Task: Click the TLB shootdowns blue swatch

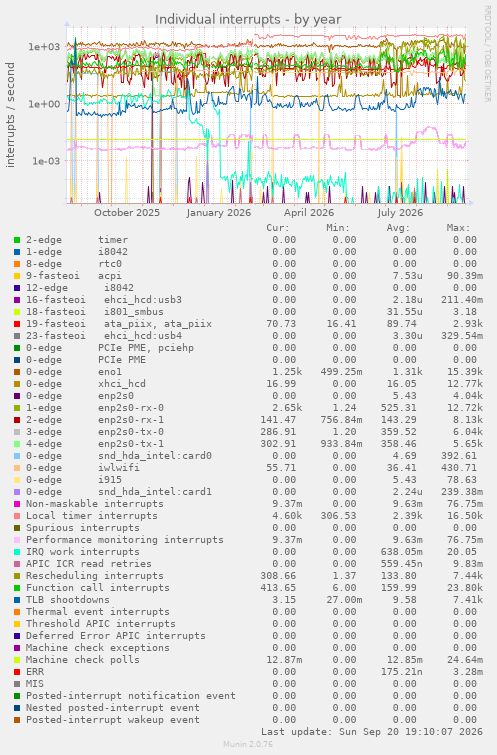Action: point(17,600)
